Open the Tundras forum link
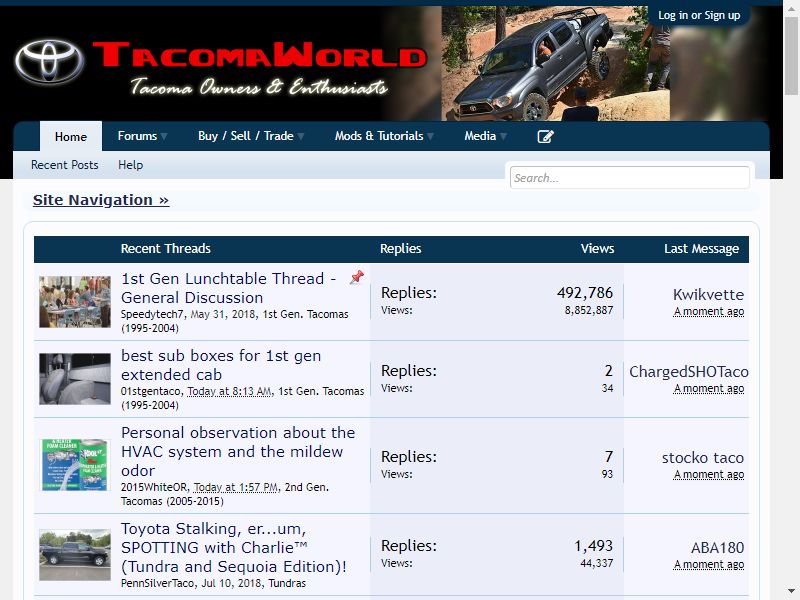Image resolution: width=800 pixels, height=600 pixels. 287,583
